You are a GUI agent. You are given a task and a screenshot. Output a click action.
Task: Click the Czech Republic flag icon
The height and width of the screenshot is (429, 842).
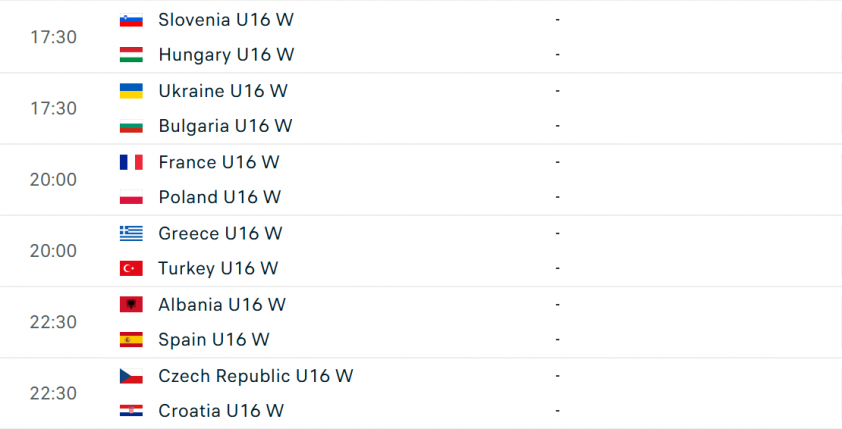(x=131, y=376)
